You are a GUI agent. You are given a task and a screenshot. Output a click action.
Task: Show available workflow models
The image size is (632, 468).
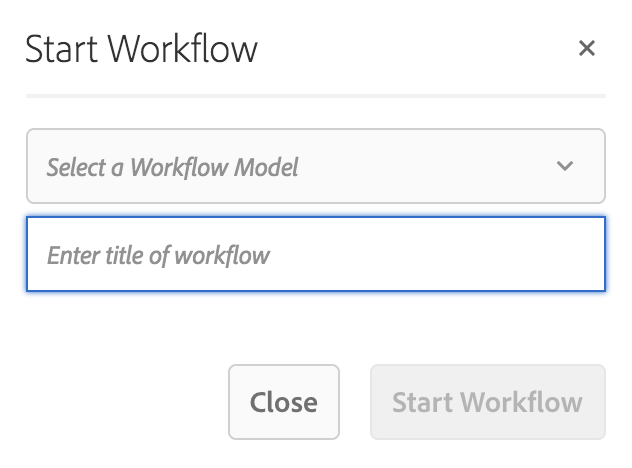coord(315,166)
